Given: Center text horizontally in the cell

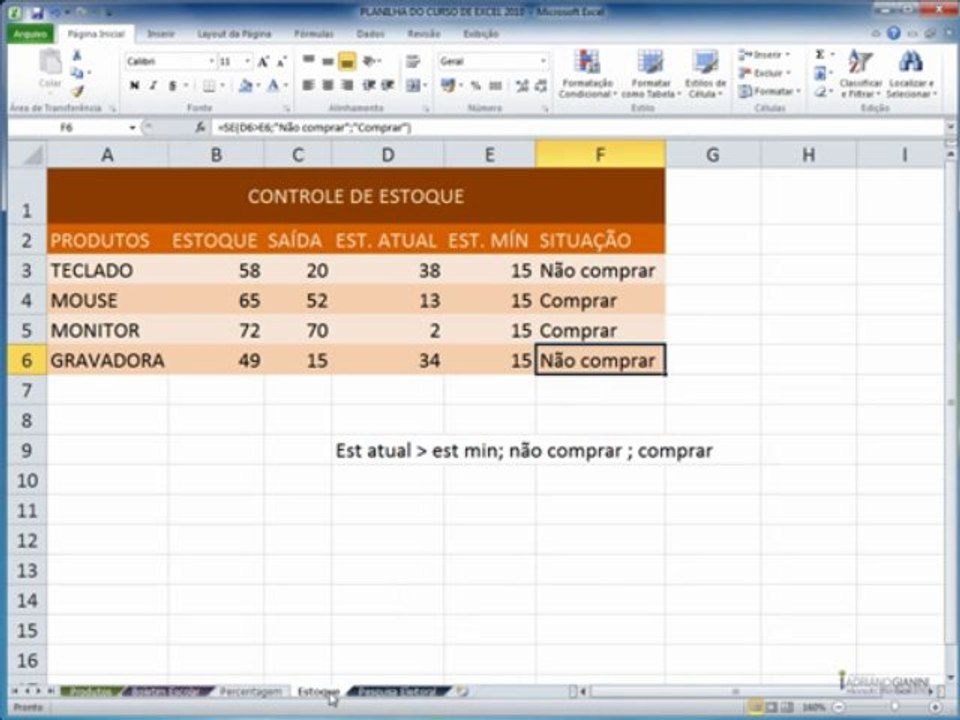Looking at the screenshot, I should pyautogui.click(x=328, y=85).
